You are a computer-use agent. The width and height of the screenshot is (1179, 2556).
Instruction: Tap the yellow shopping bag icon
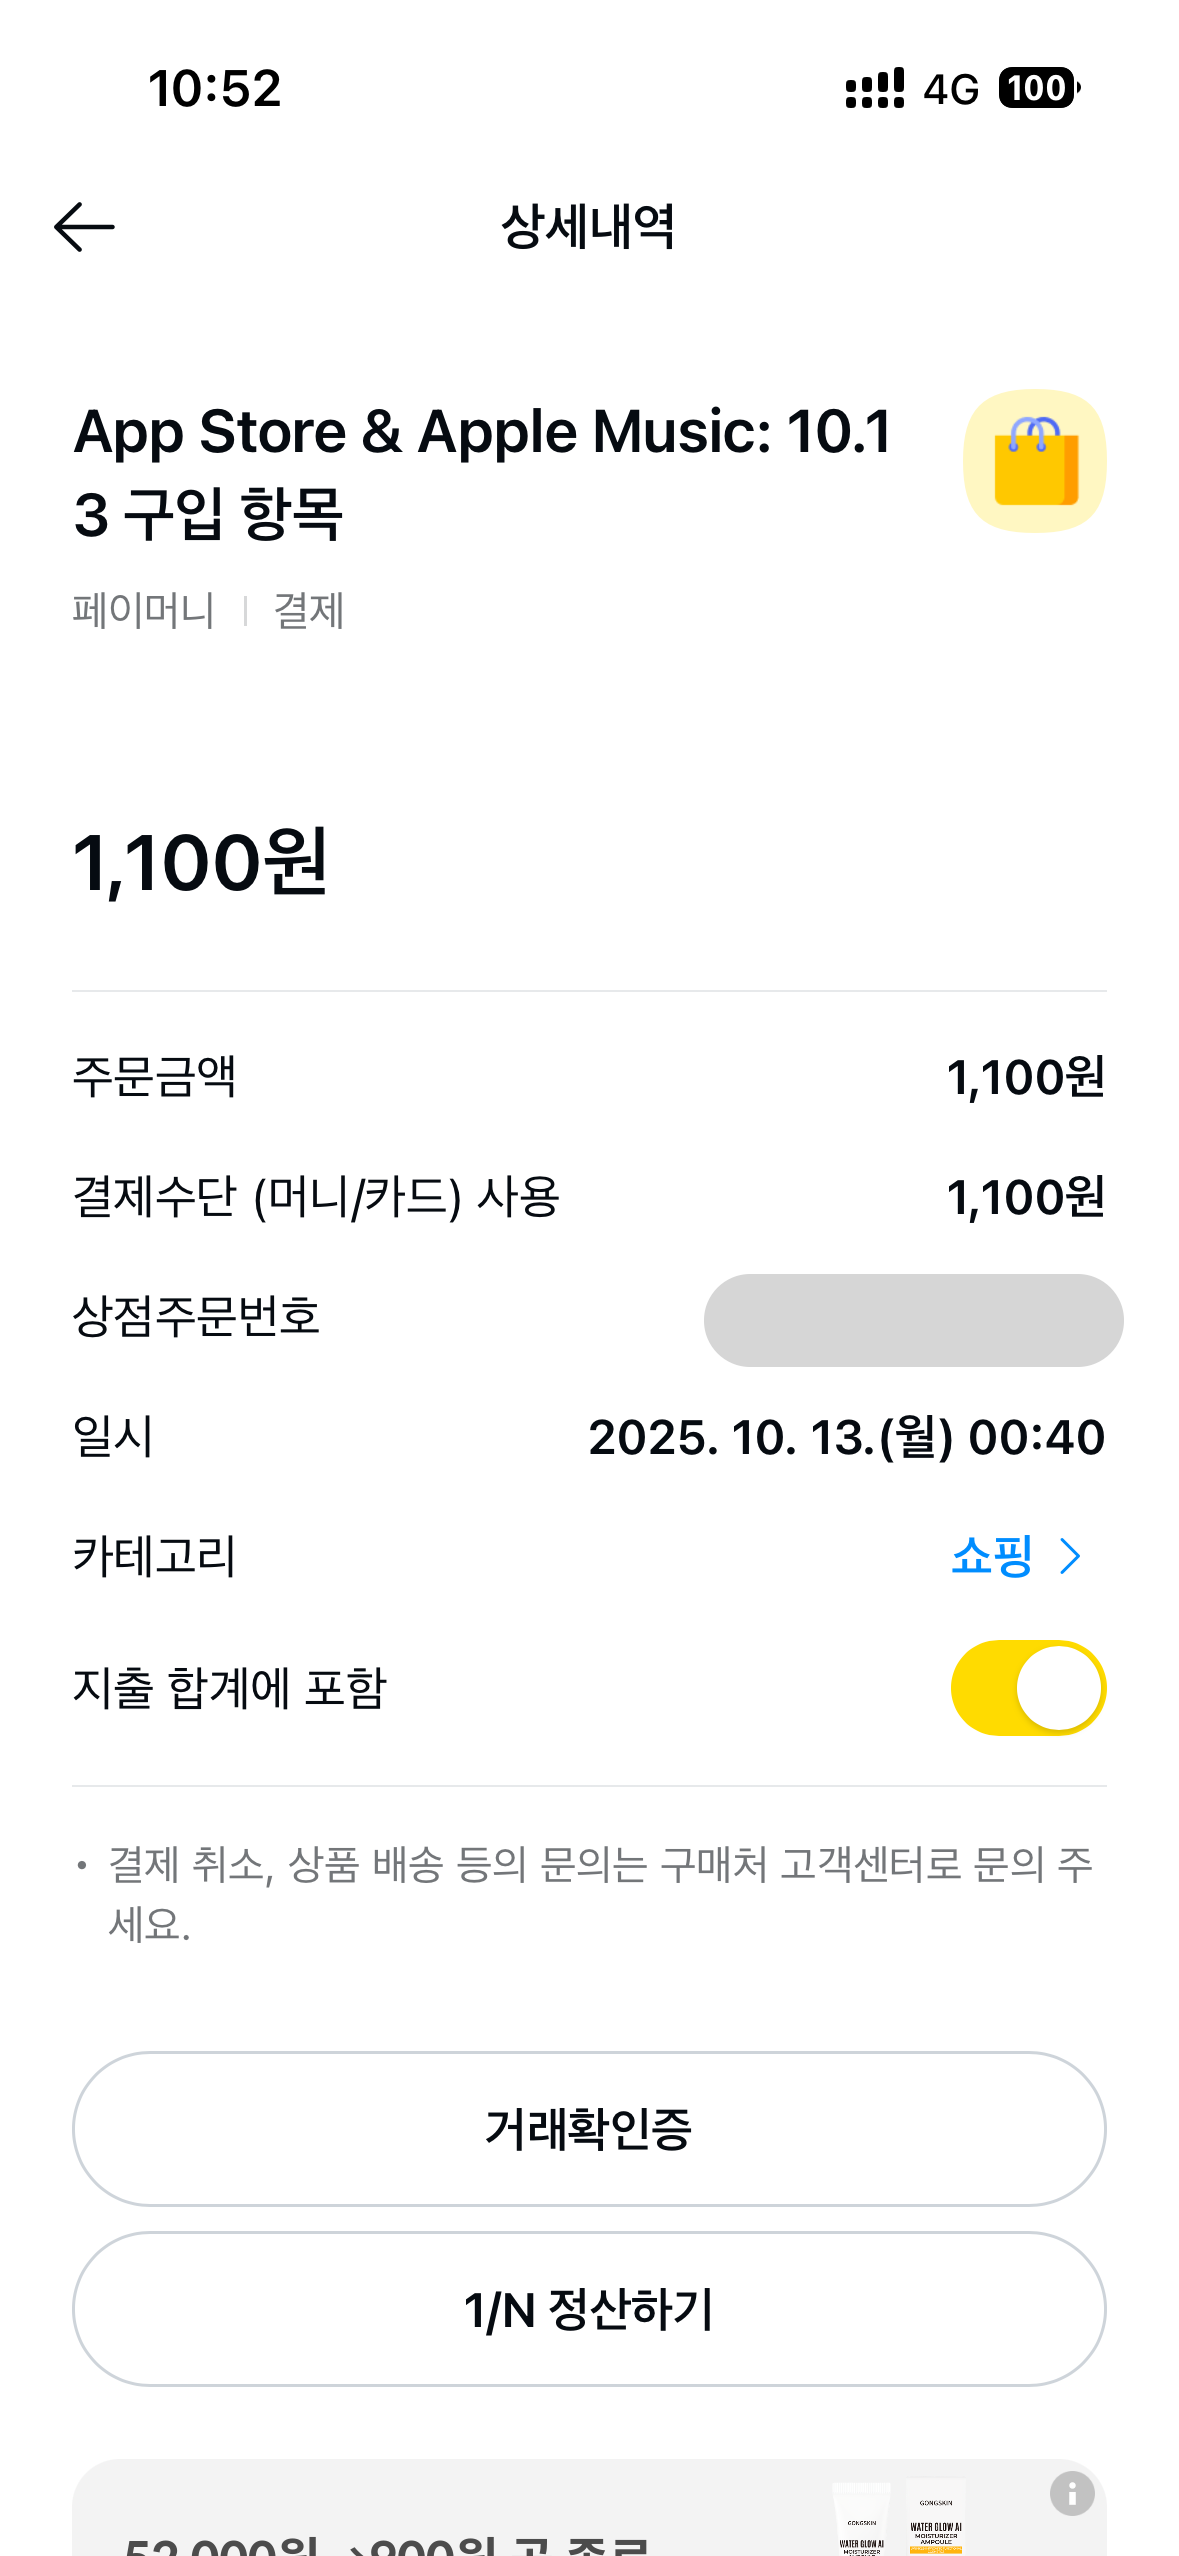coord(1034,461)
